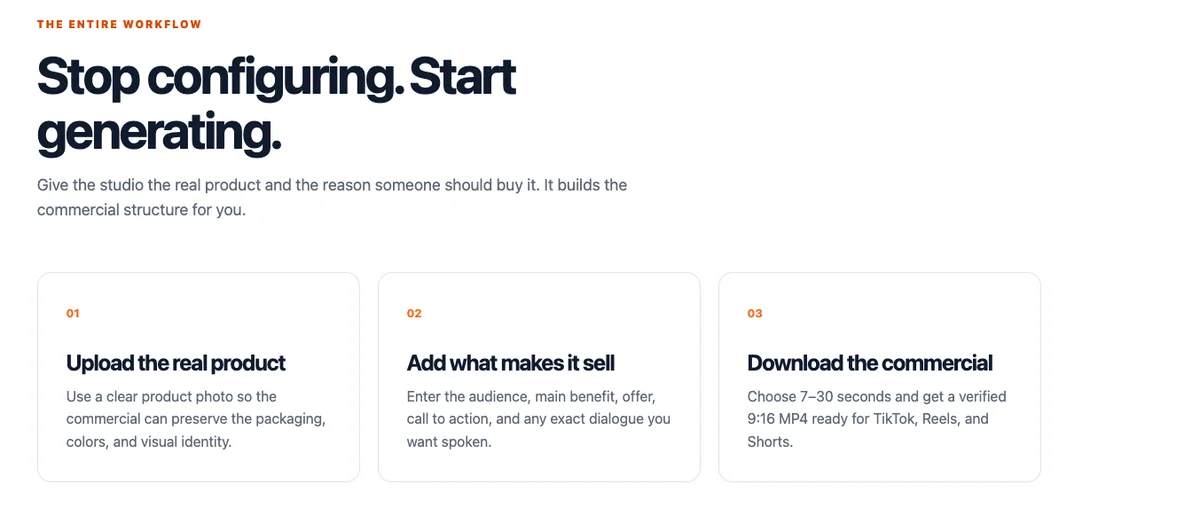Screen dimensions: 1200x514
Task: Click 'colors, and visual identity.' text line
Action: 149,441
